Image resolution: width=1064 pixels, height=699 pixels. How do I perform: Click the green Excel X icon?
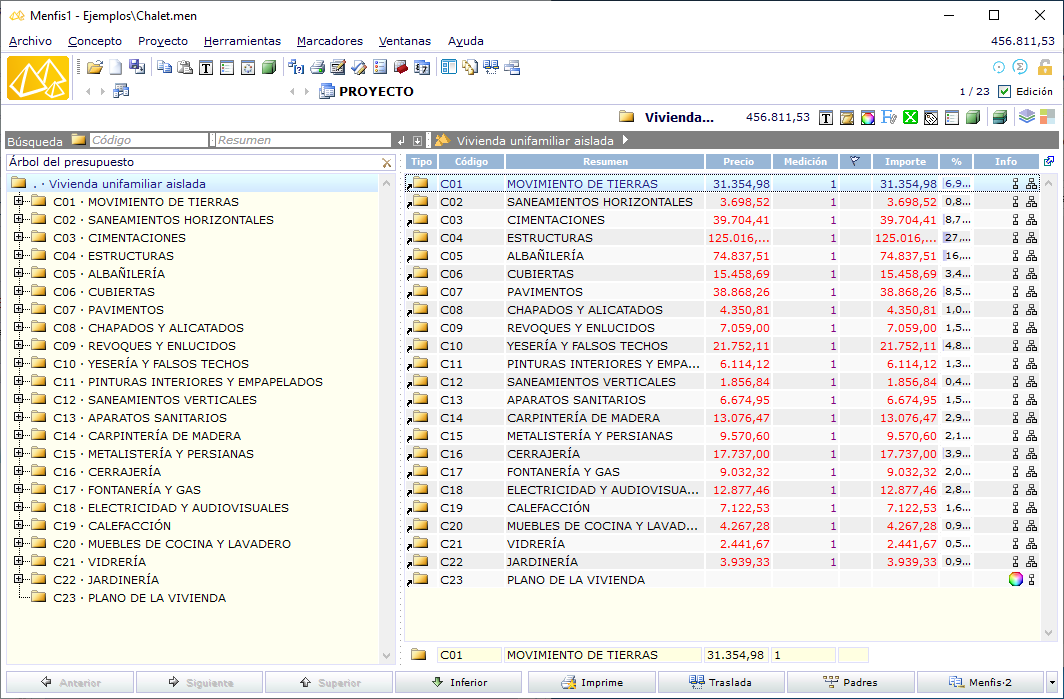910,117
